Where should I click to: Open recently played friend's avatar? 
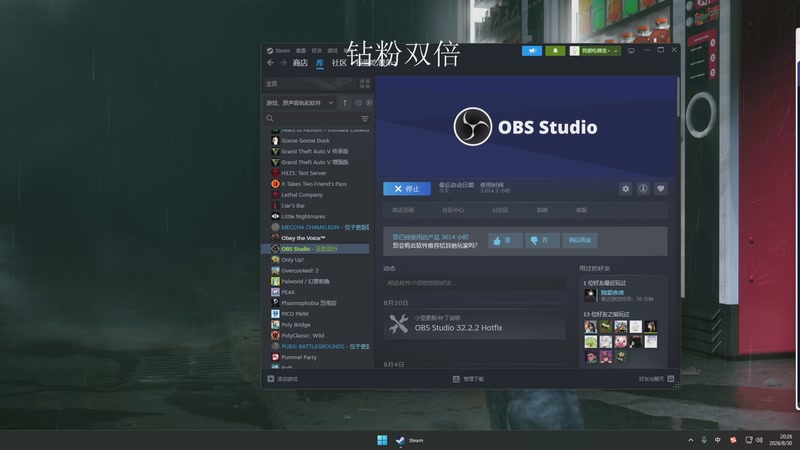(590, 295)
